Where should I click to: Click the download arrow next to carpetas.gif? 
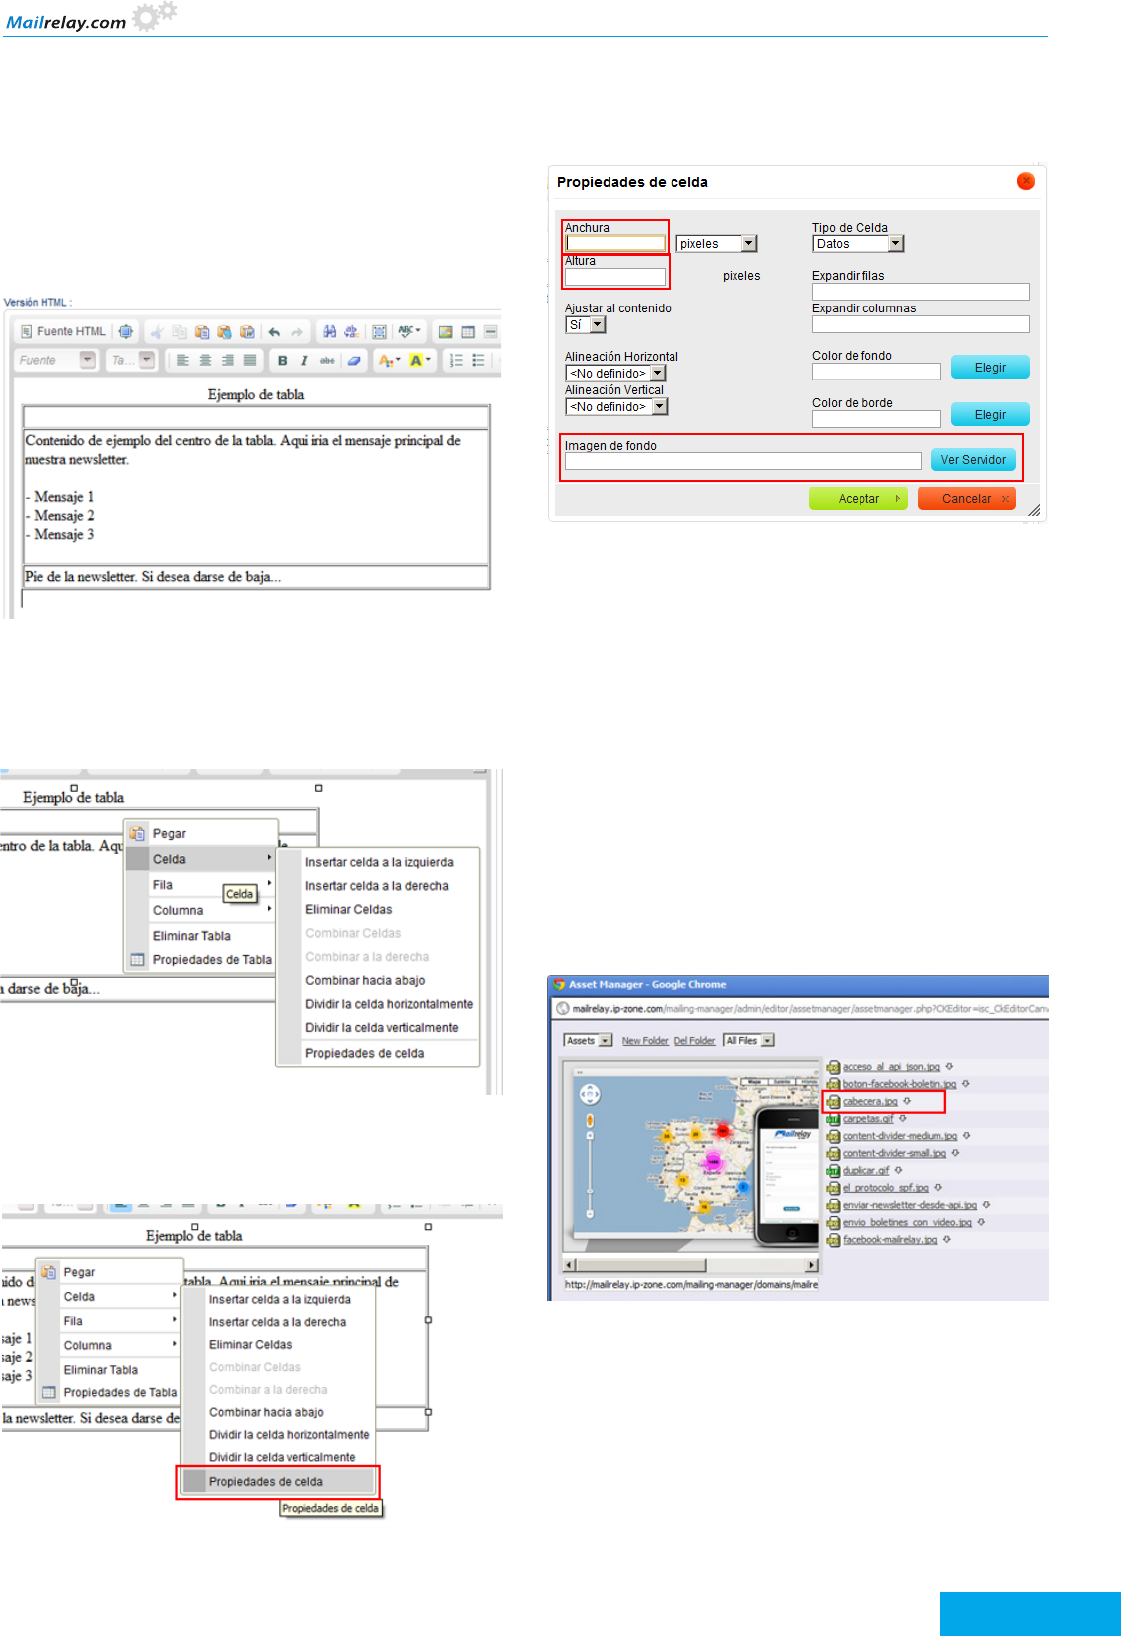click(902, 1118)
